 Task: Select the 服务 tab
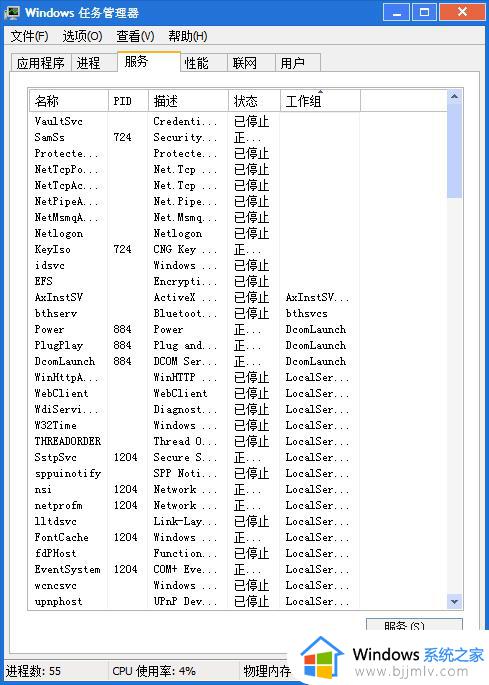click(149, 62)
